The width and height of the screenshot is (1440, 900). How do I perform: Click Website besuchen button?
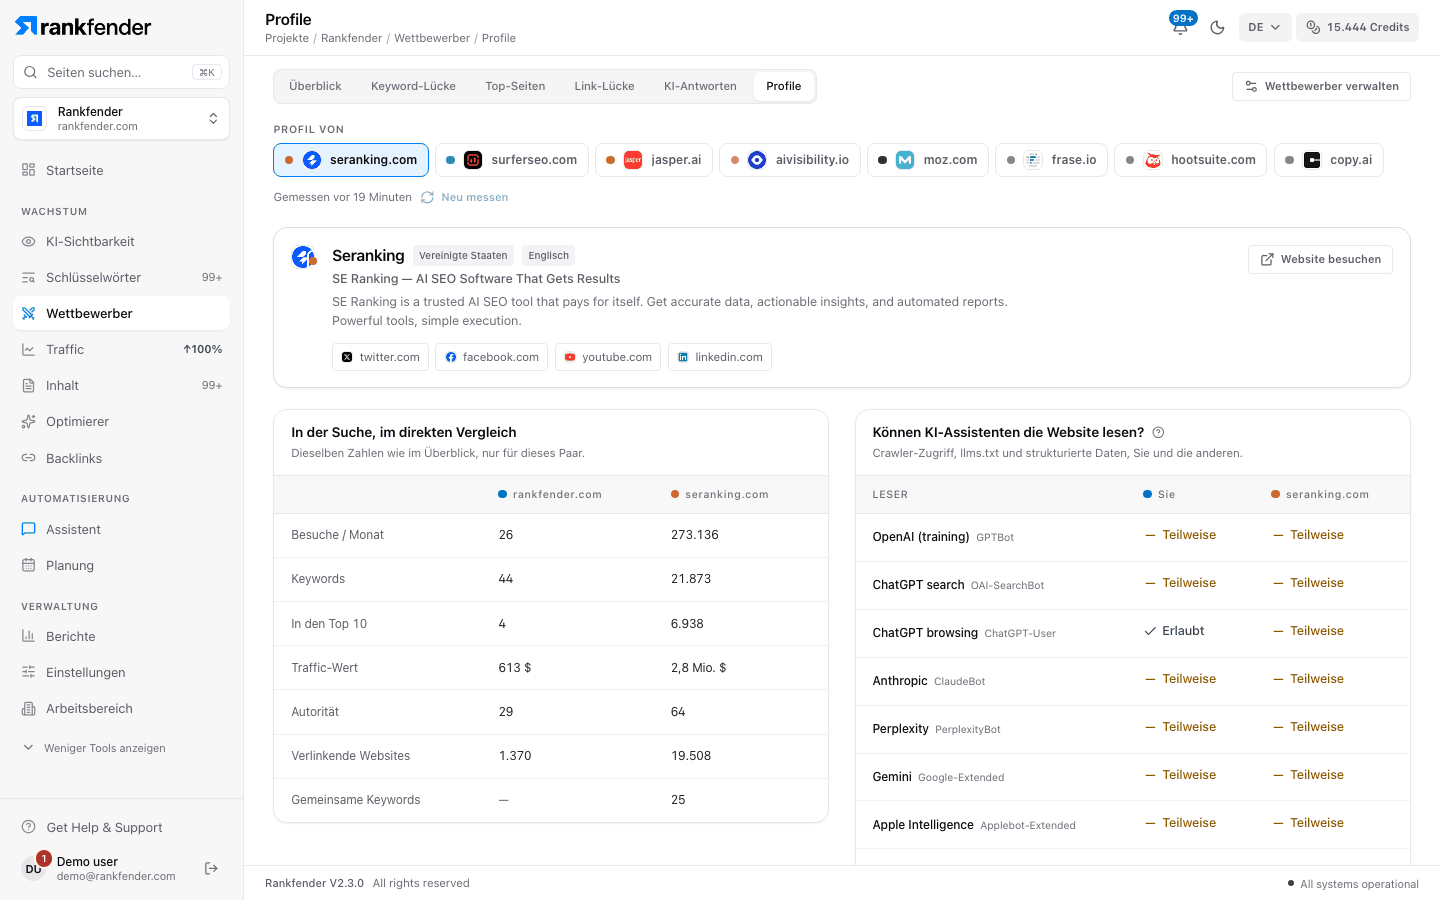click(x=1320, y=259)
